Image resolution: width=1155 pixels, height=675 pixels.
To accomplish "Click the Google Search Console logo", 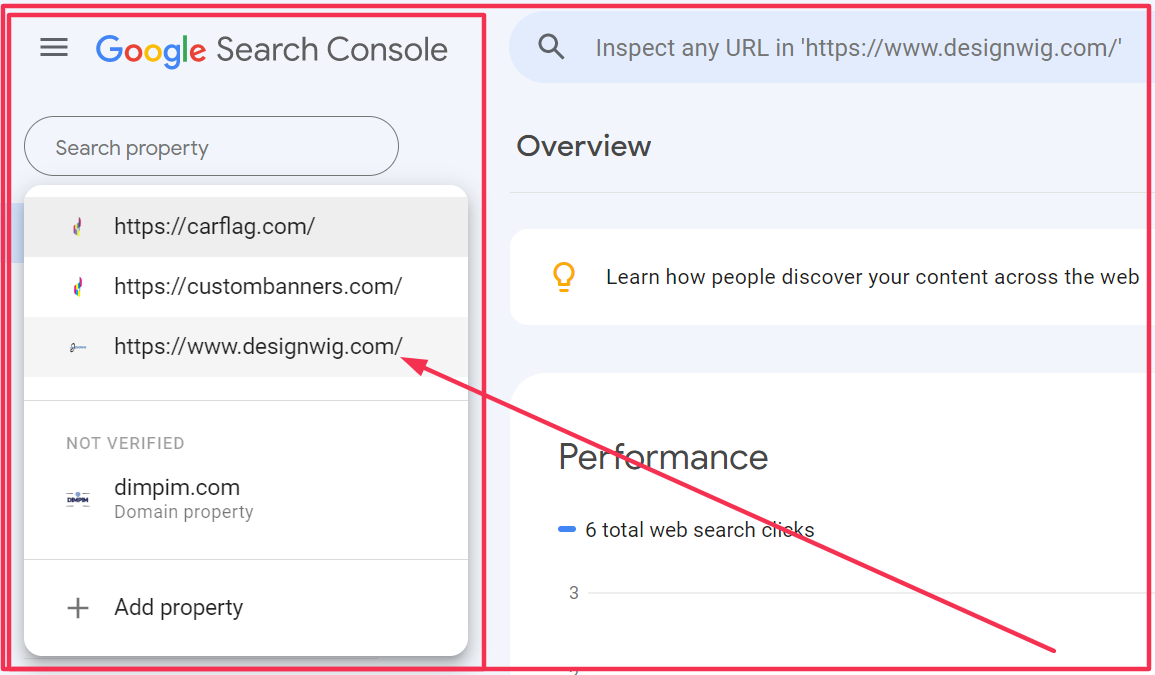I will (x=271, y=50).
